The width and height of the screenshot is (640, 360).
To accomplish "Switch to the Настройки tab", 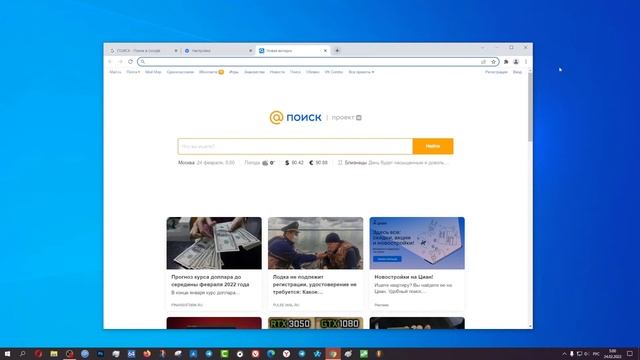I will pos(217,51).
